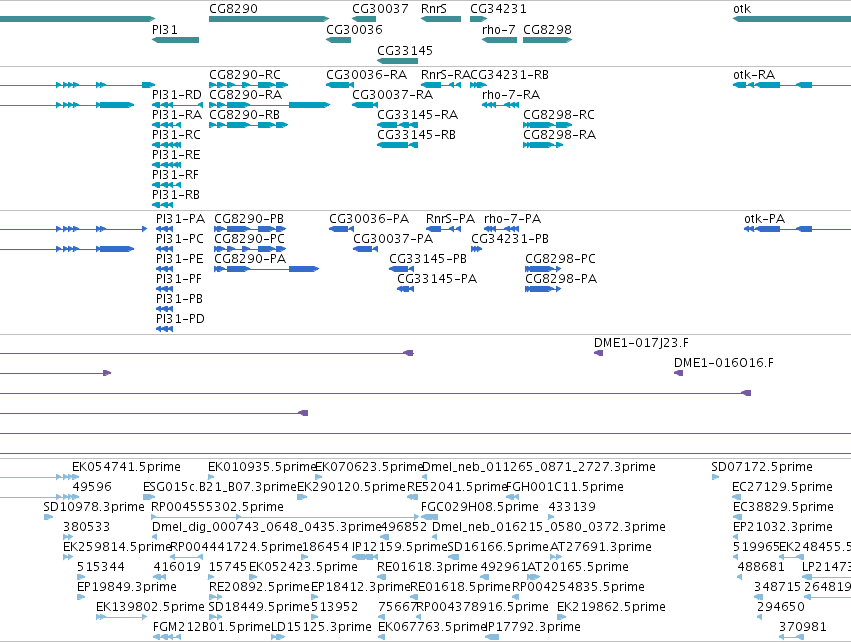Select the Pl31-RA transcript label
The width and height of the screenshot is (851, 642).
tap(176, 115)
